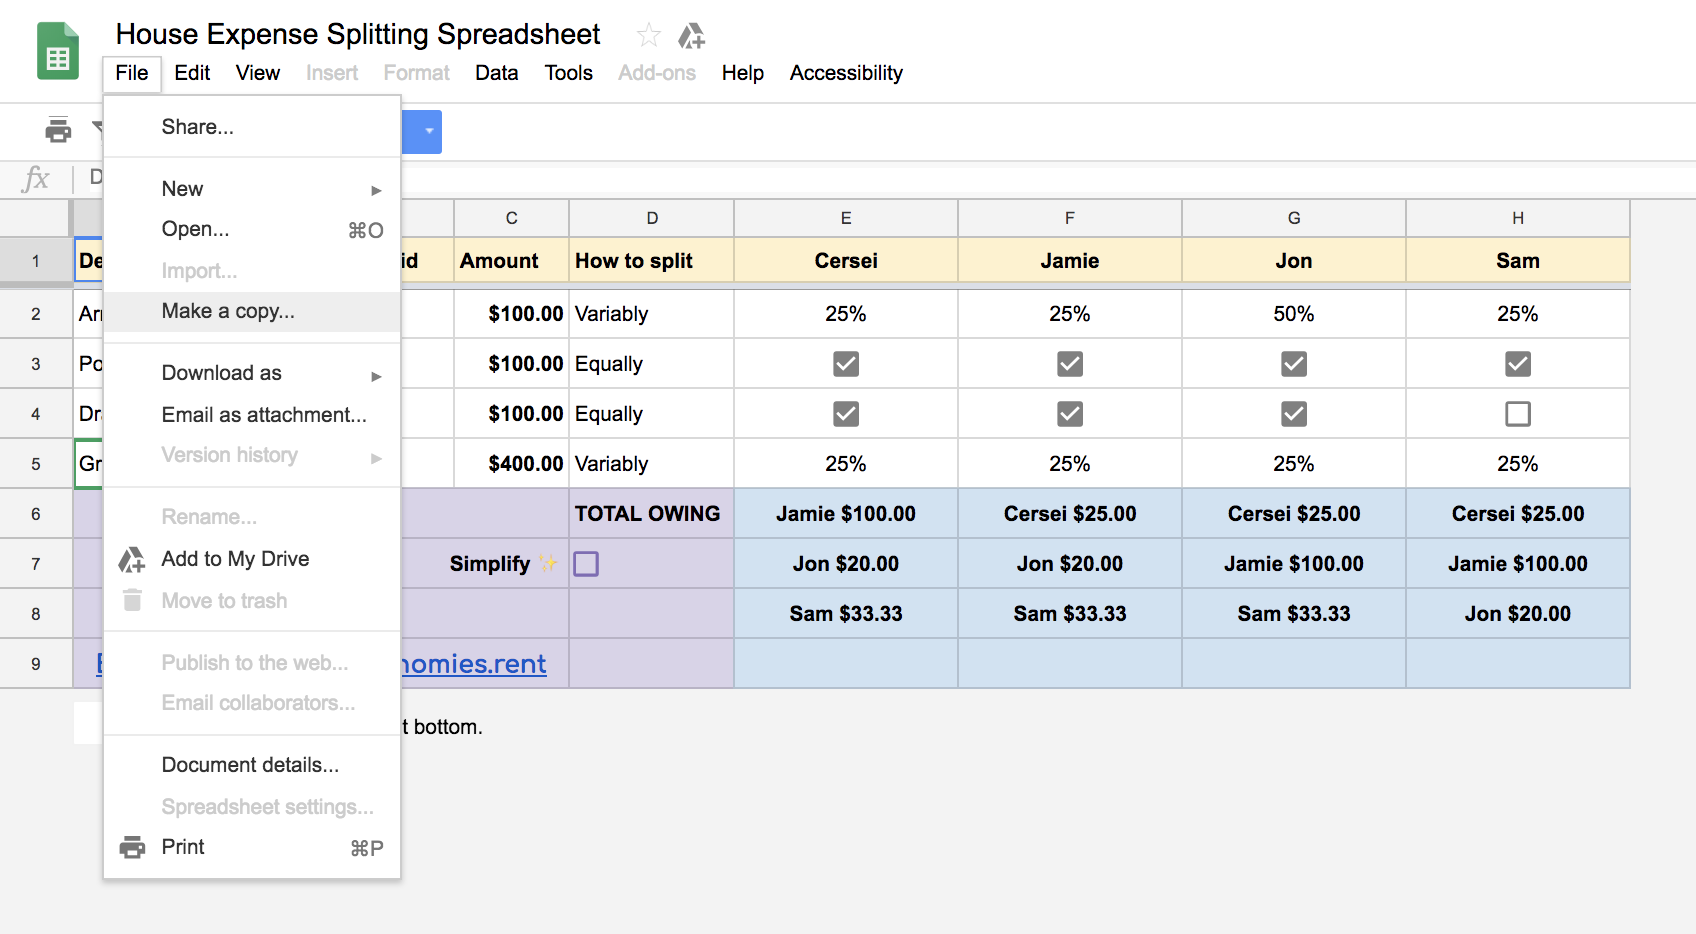Uncheck Cersei's checkbox in row 3
Screen dimensions: 1696x934
pyautogui.click(x=845, y=364)
